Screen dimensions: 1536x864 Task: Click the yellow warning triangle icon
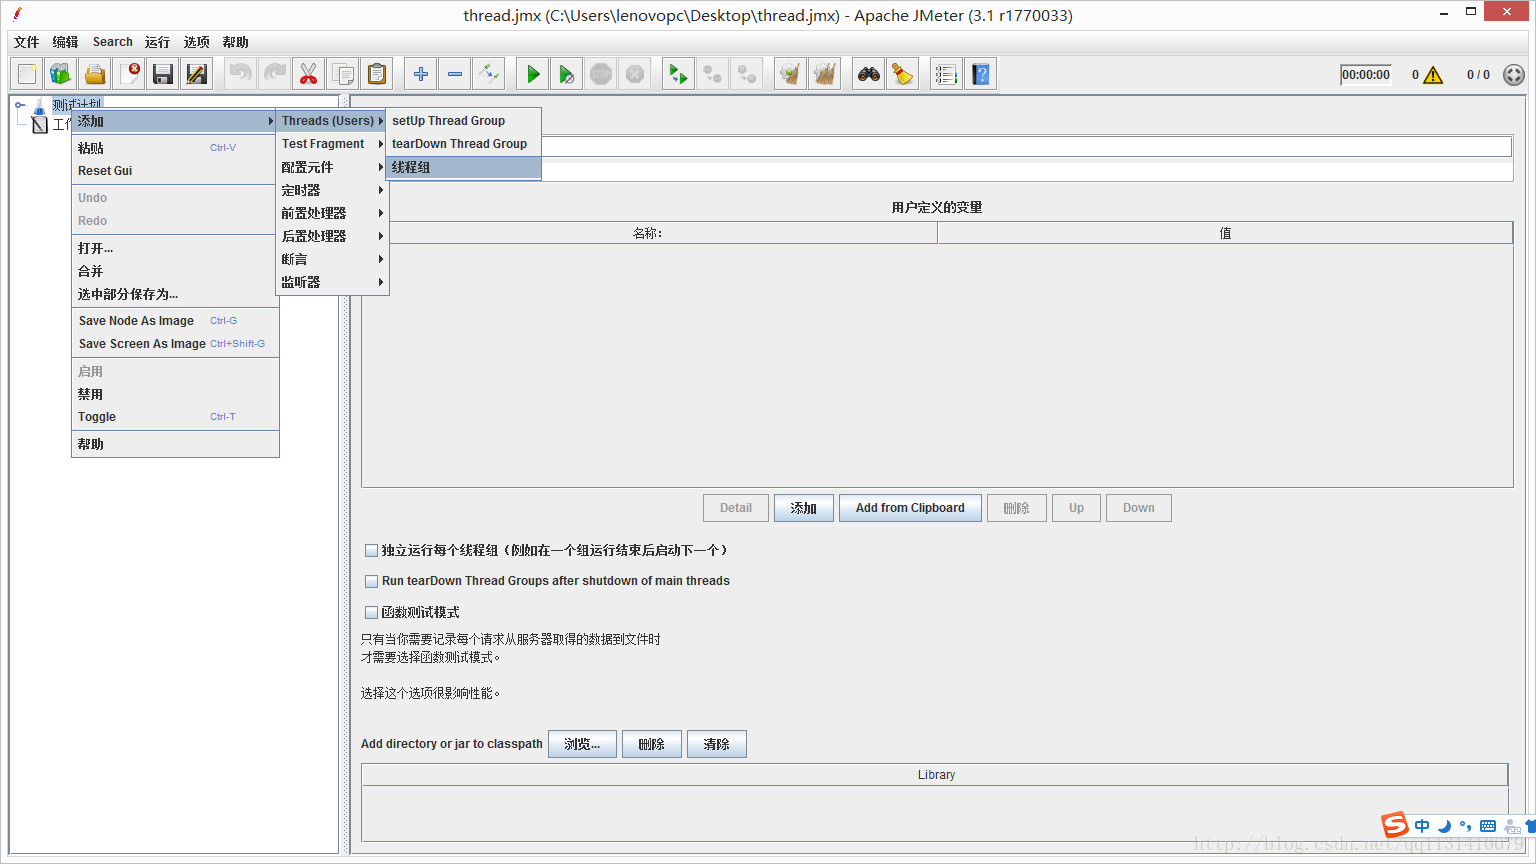pos(1433,75)
